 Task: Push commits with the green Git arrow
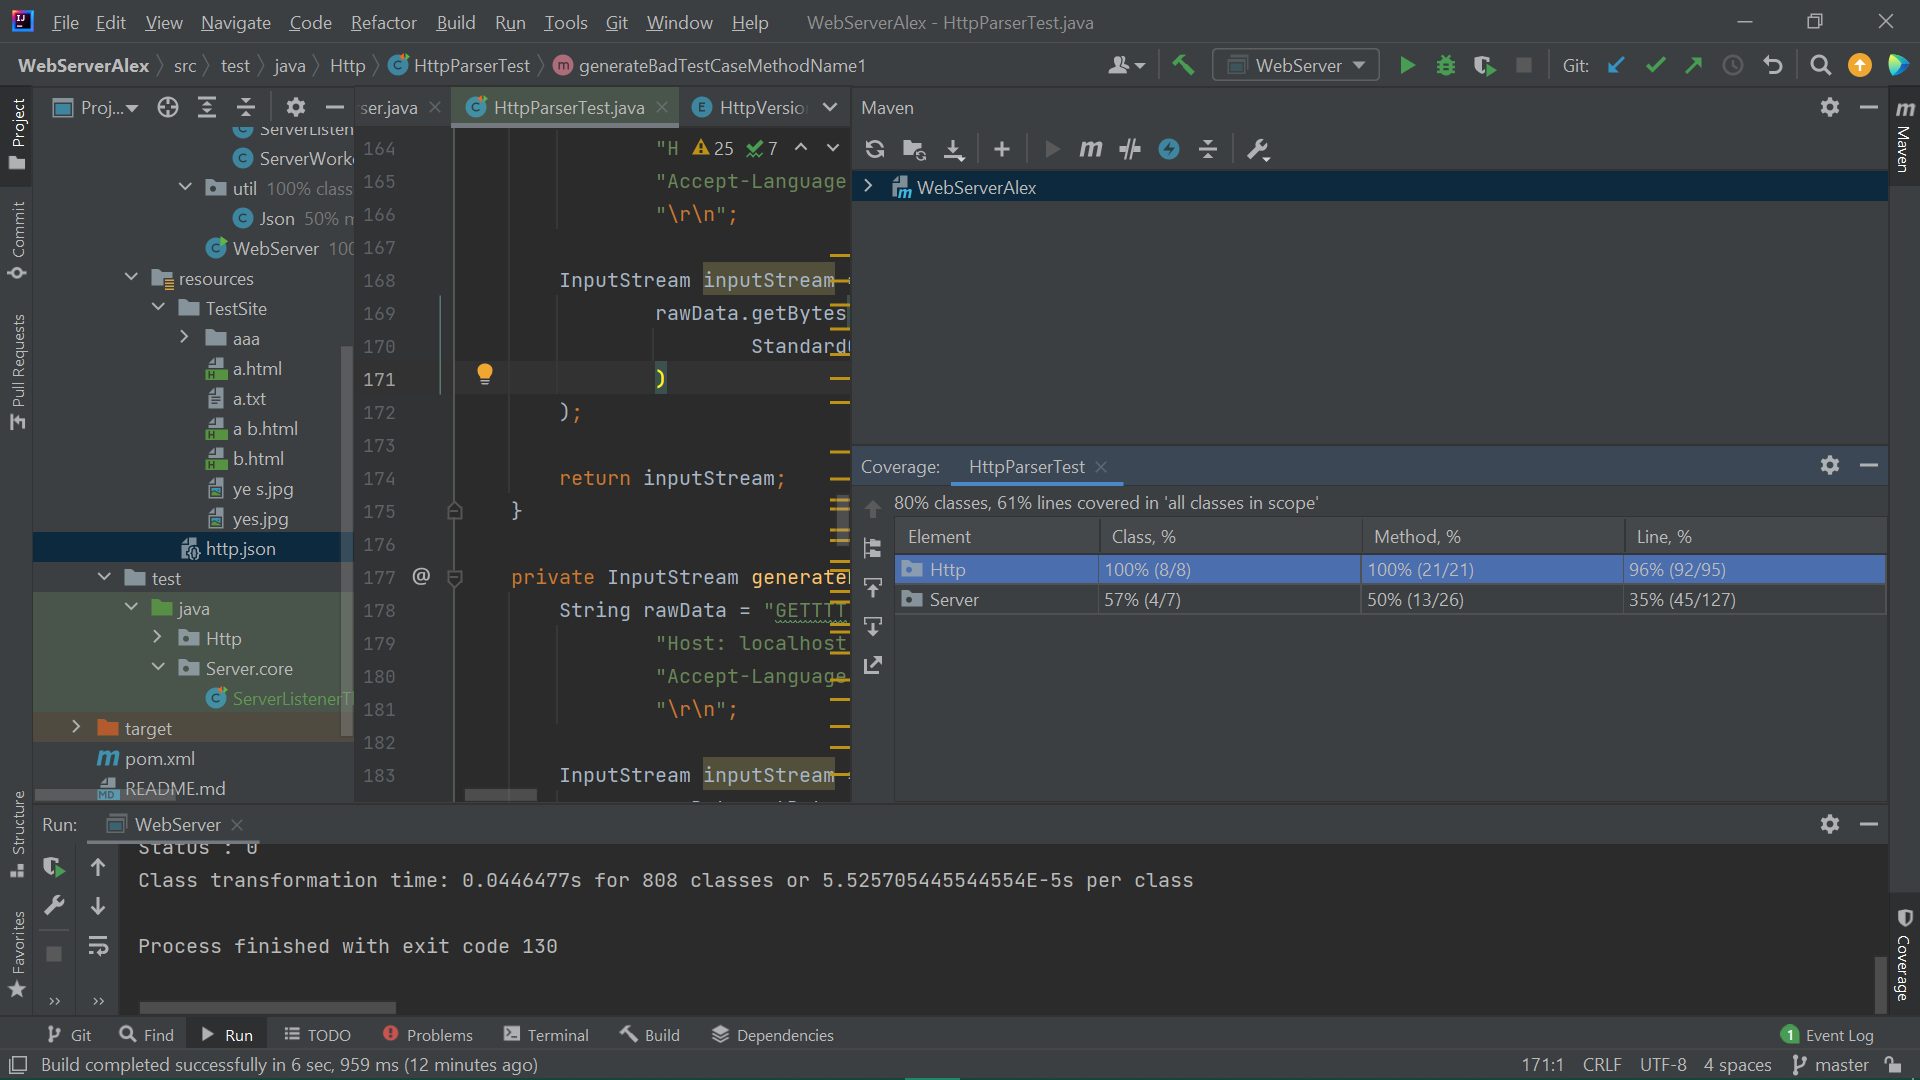1694,64
